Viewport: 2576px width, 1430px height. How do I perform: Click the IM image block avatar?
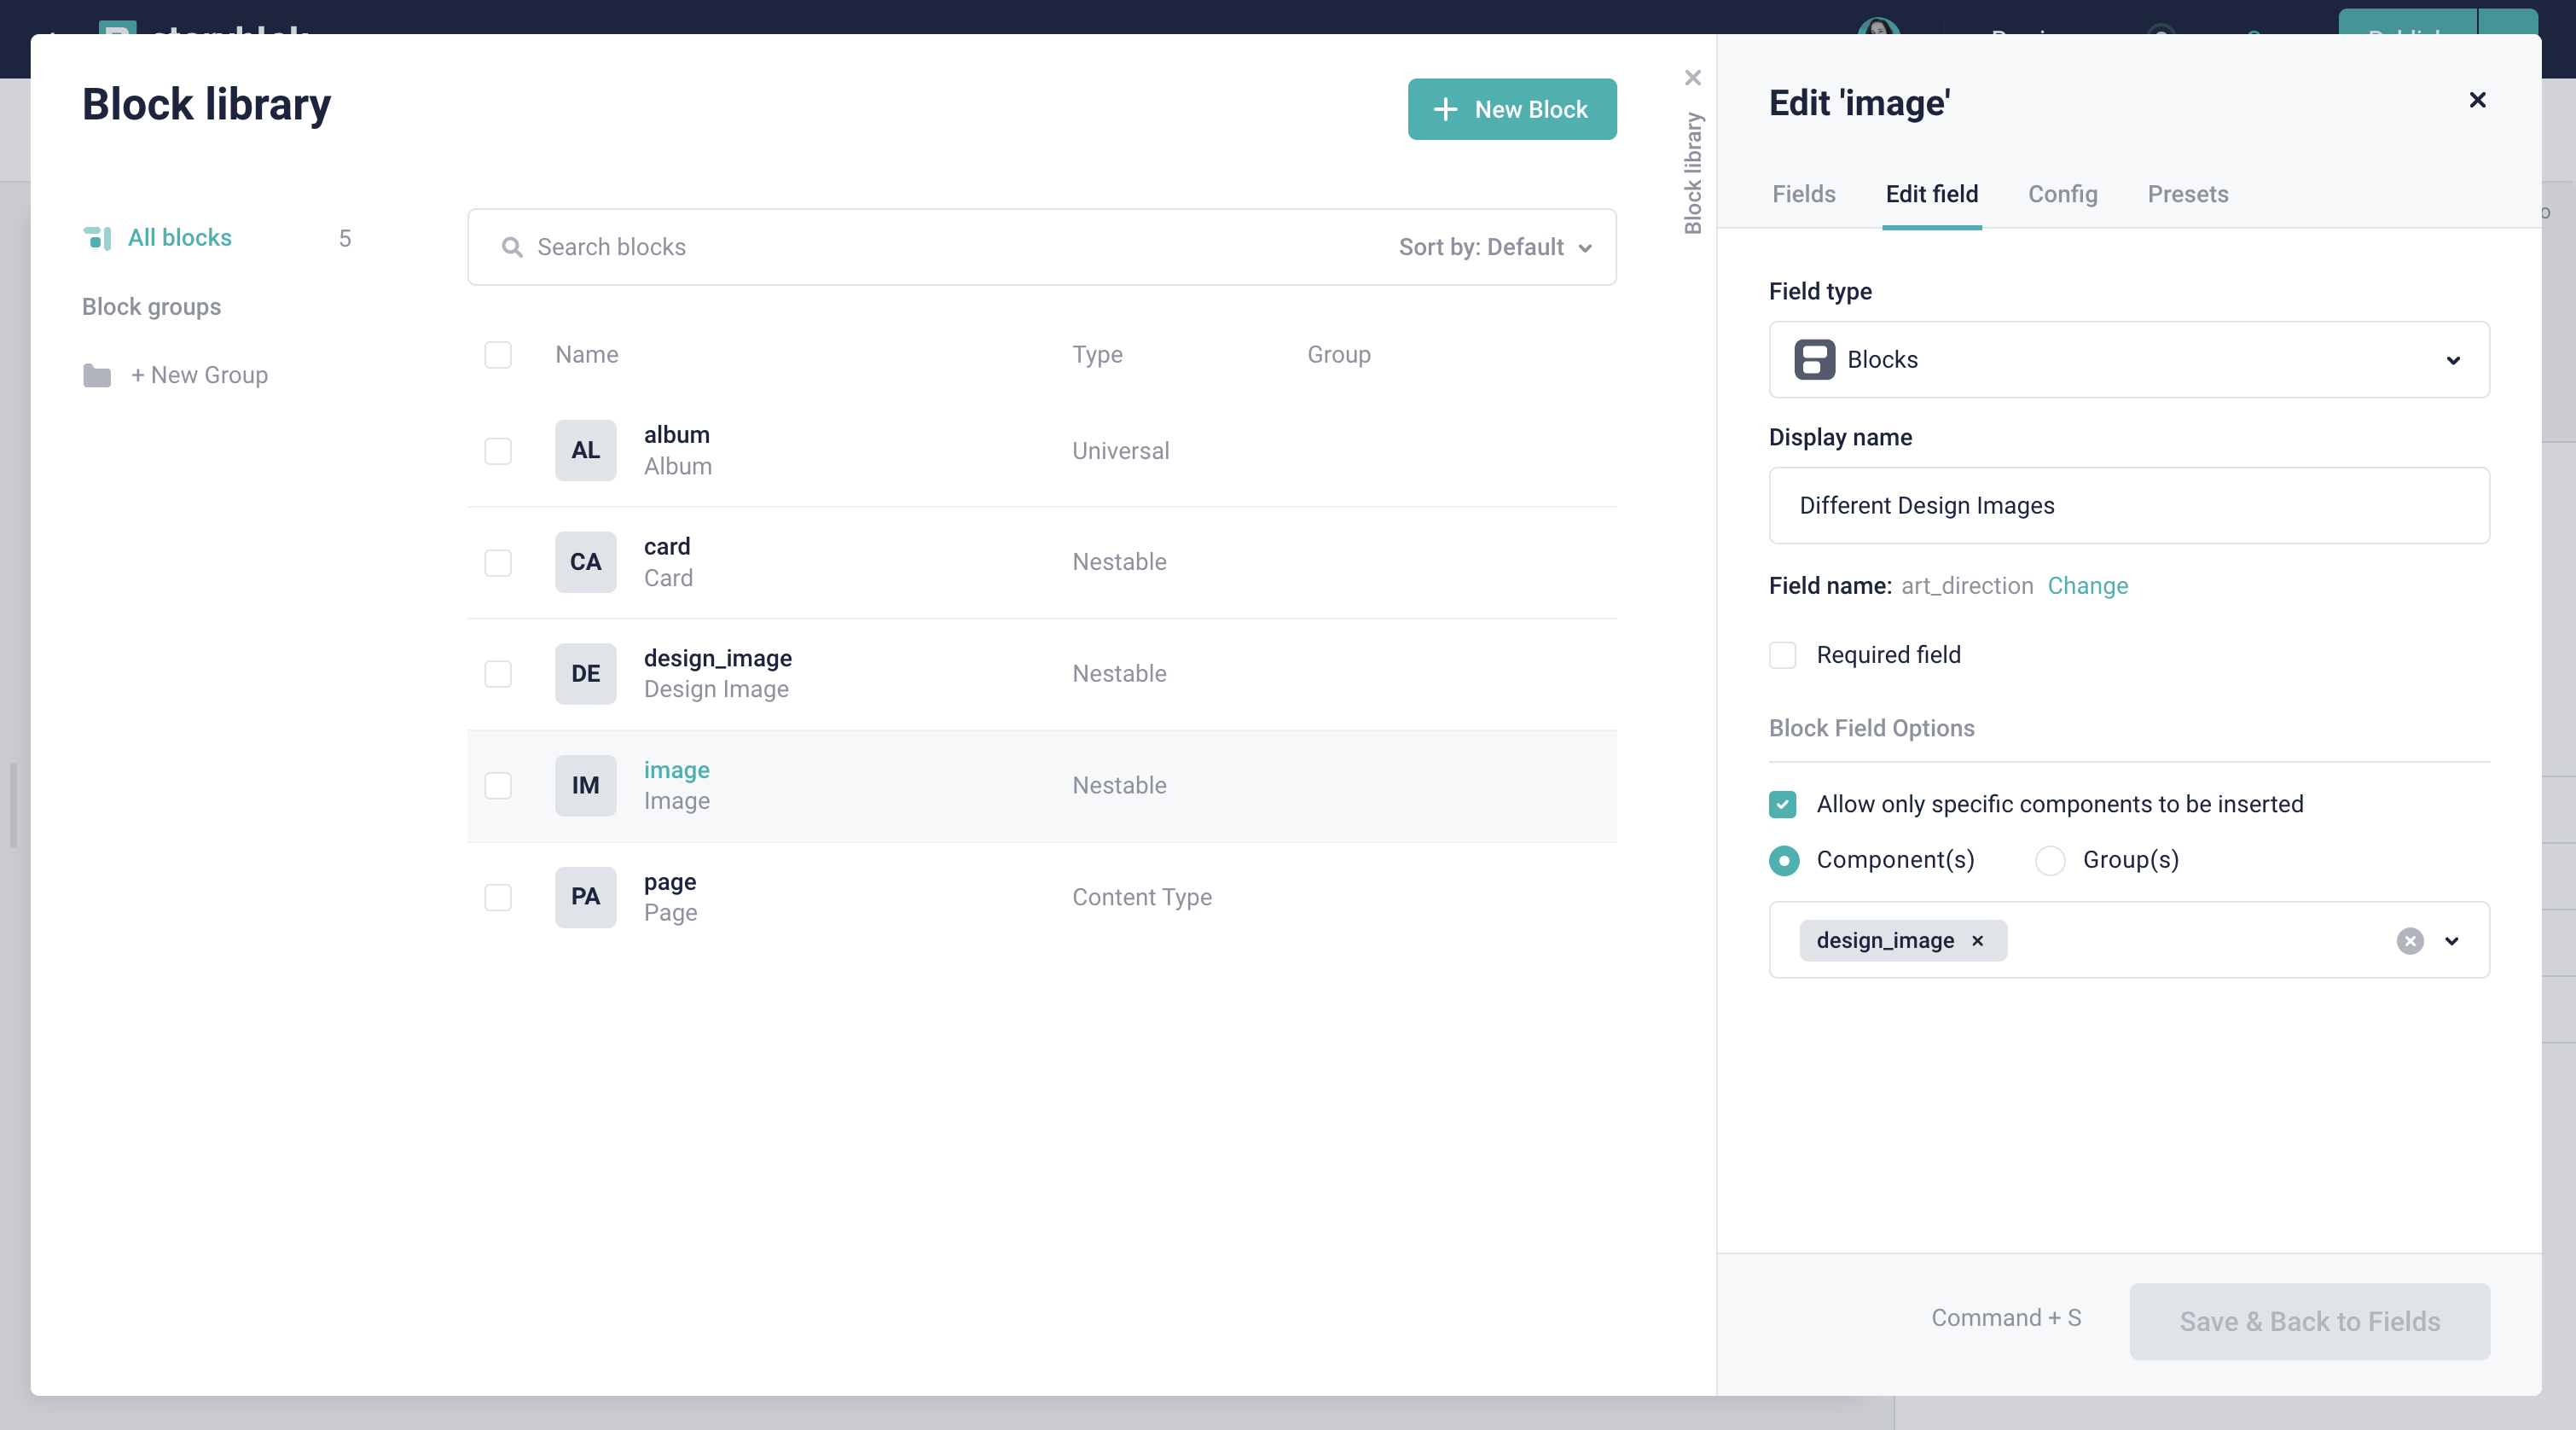[x=585, y=786]
